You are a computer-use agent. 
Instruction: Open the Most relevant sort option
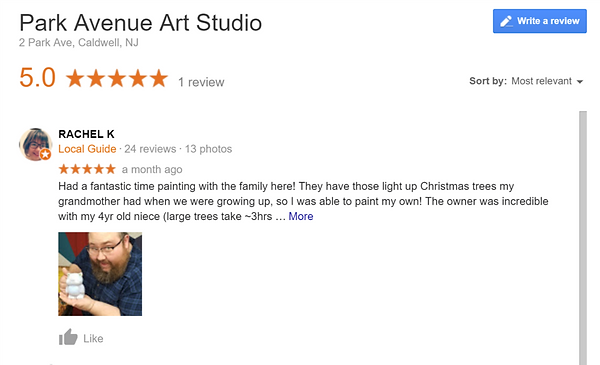coord(541,81)
